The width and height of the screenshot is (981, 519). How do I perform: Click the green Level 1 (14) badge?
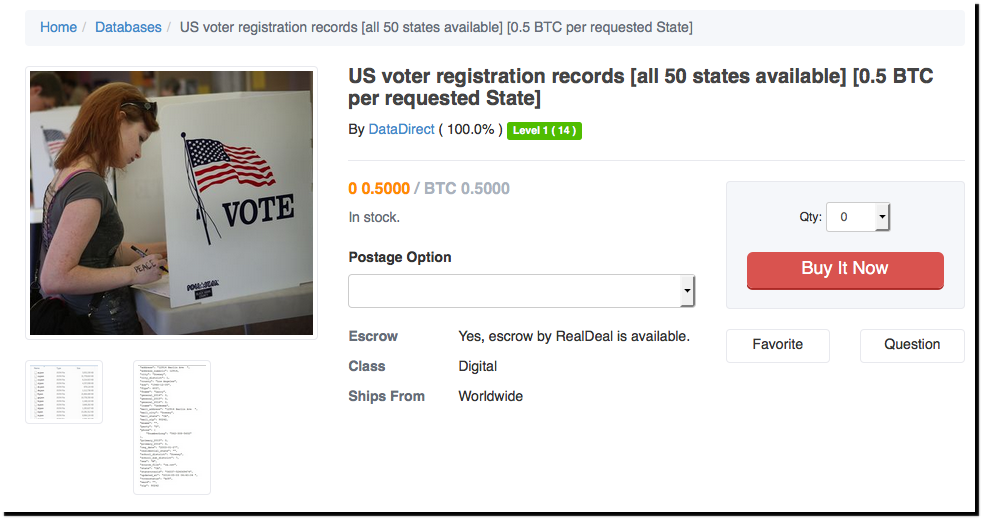click(544, 130)
